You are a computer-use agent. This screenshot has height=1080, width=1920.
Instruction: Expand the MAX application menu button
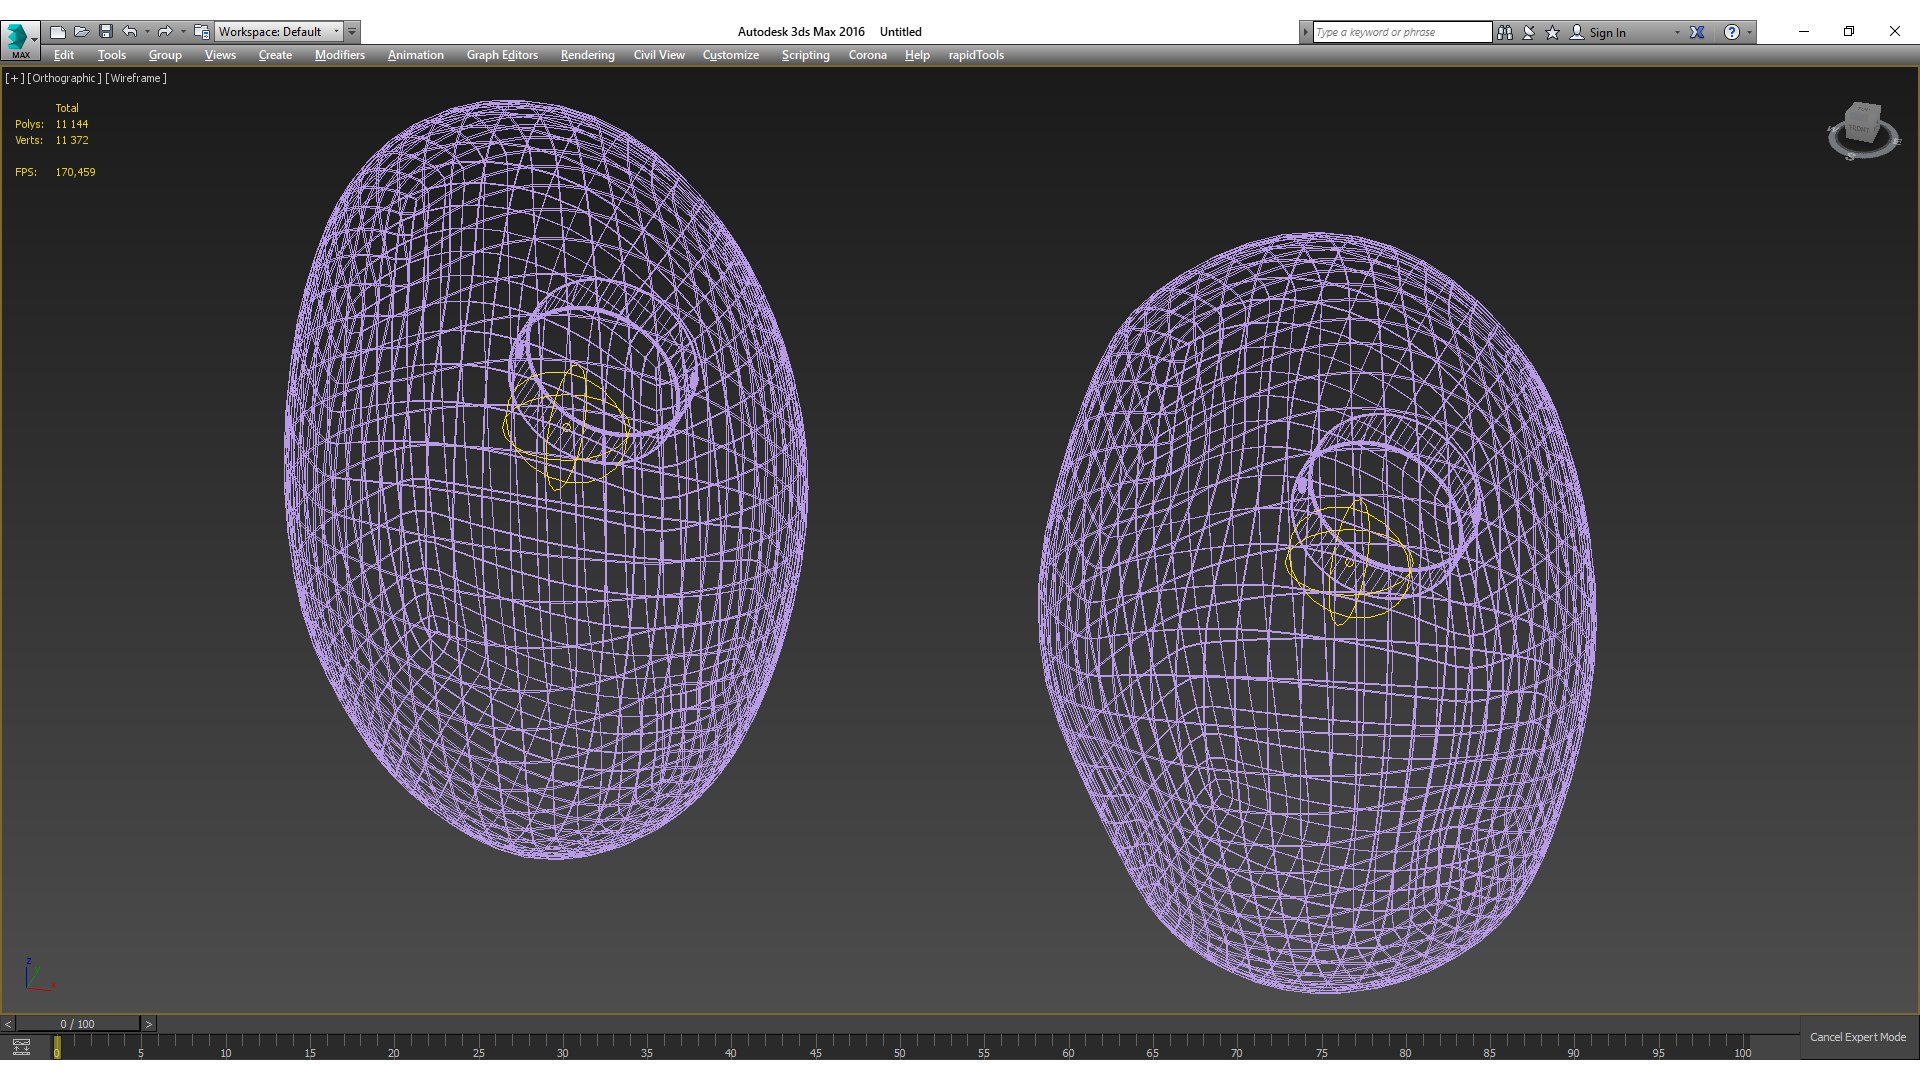pyautogui.click(x=20, y=40)
